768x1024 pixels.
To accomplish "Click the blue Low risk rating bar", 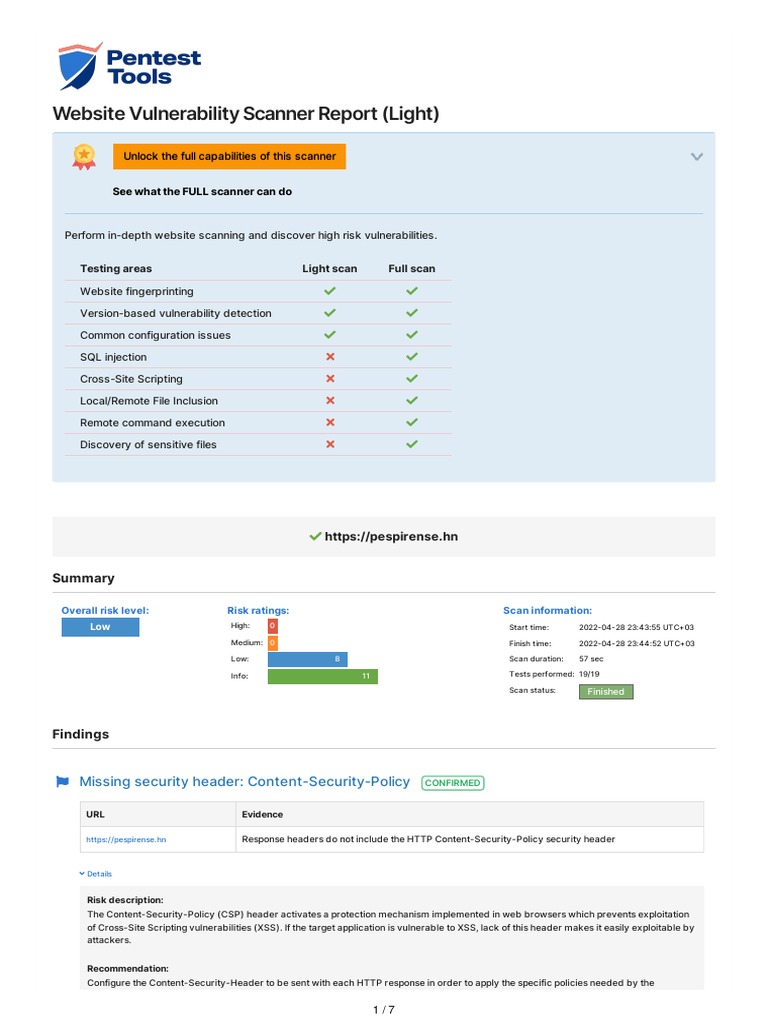I will (308, 659).
